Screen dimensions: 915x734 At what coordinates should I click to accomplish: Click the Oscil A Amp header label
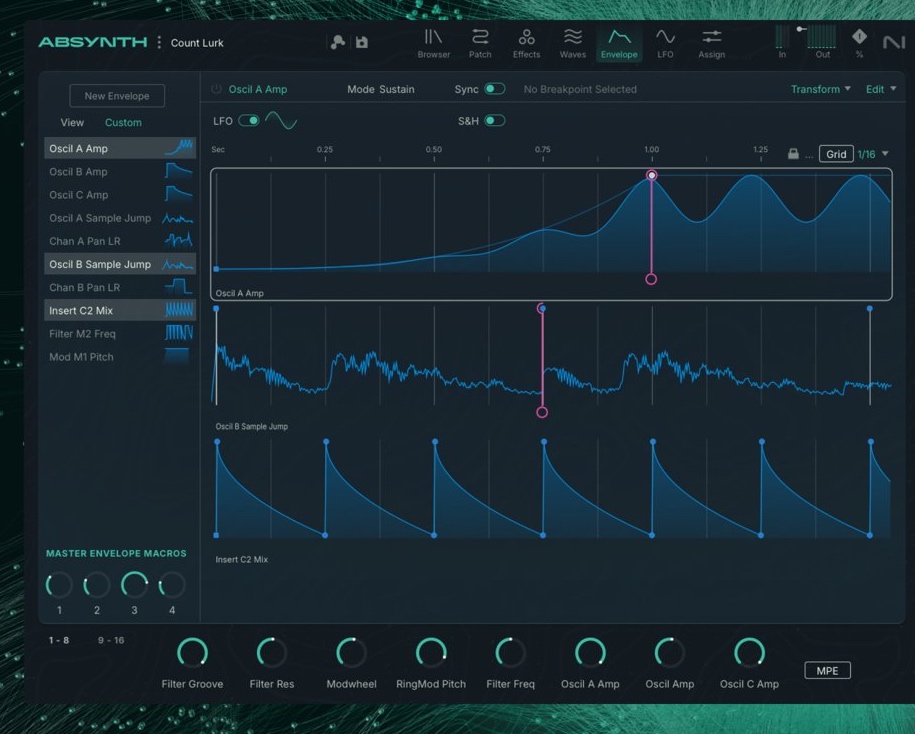click(257, 89)
